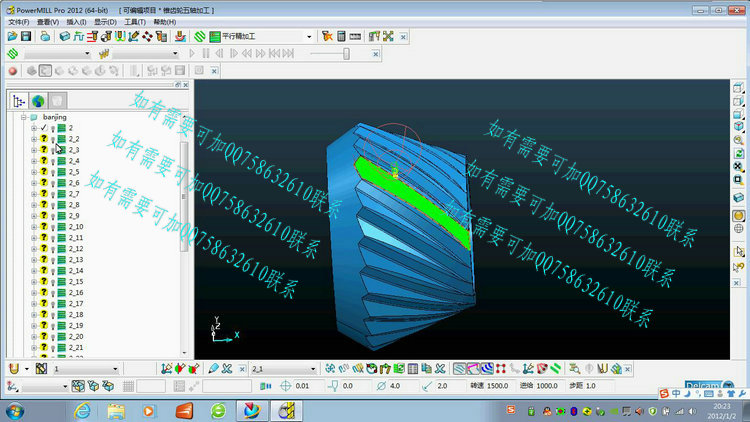
Task: Open the block definition tool
Action: [x=65, y=36]
